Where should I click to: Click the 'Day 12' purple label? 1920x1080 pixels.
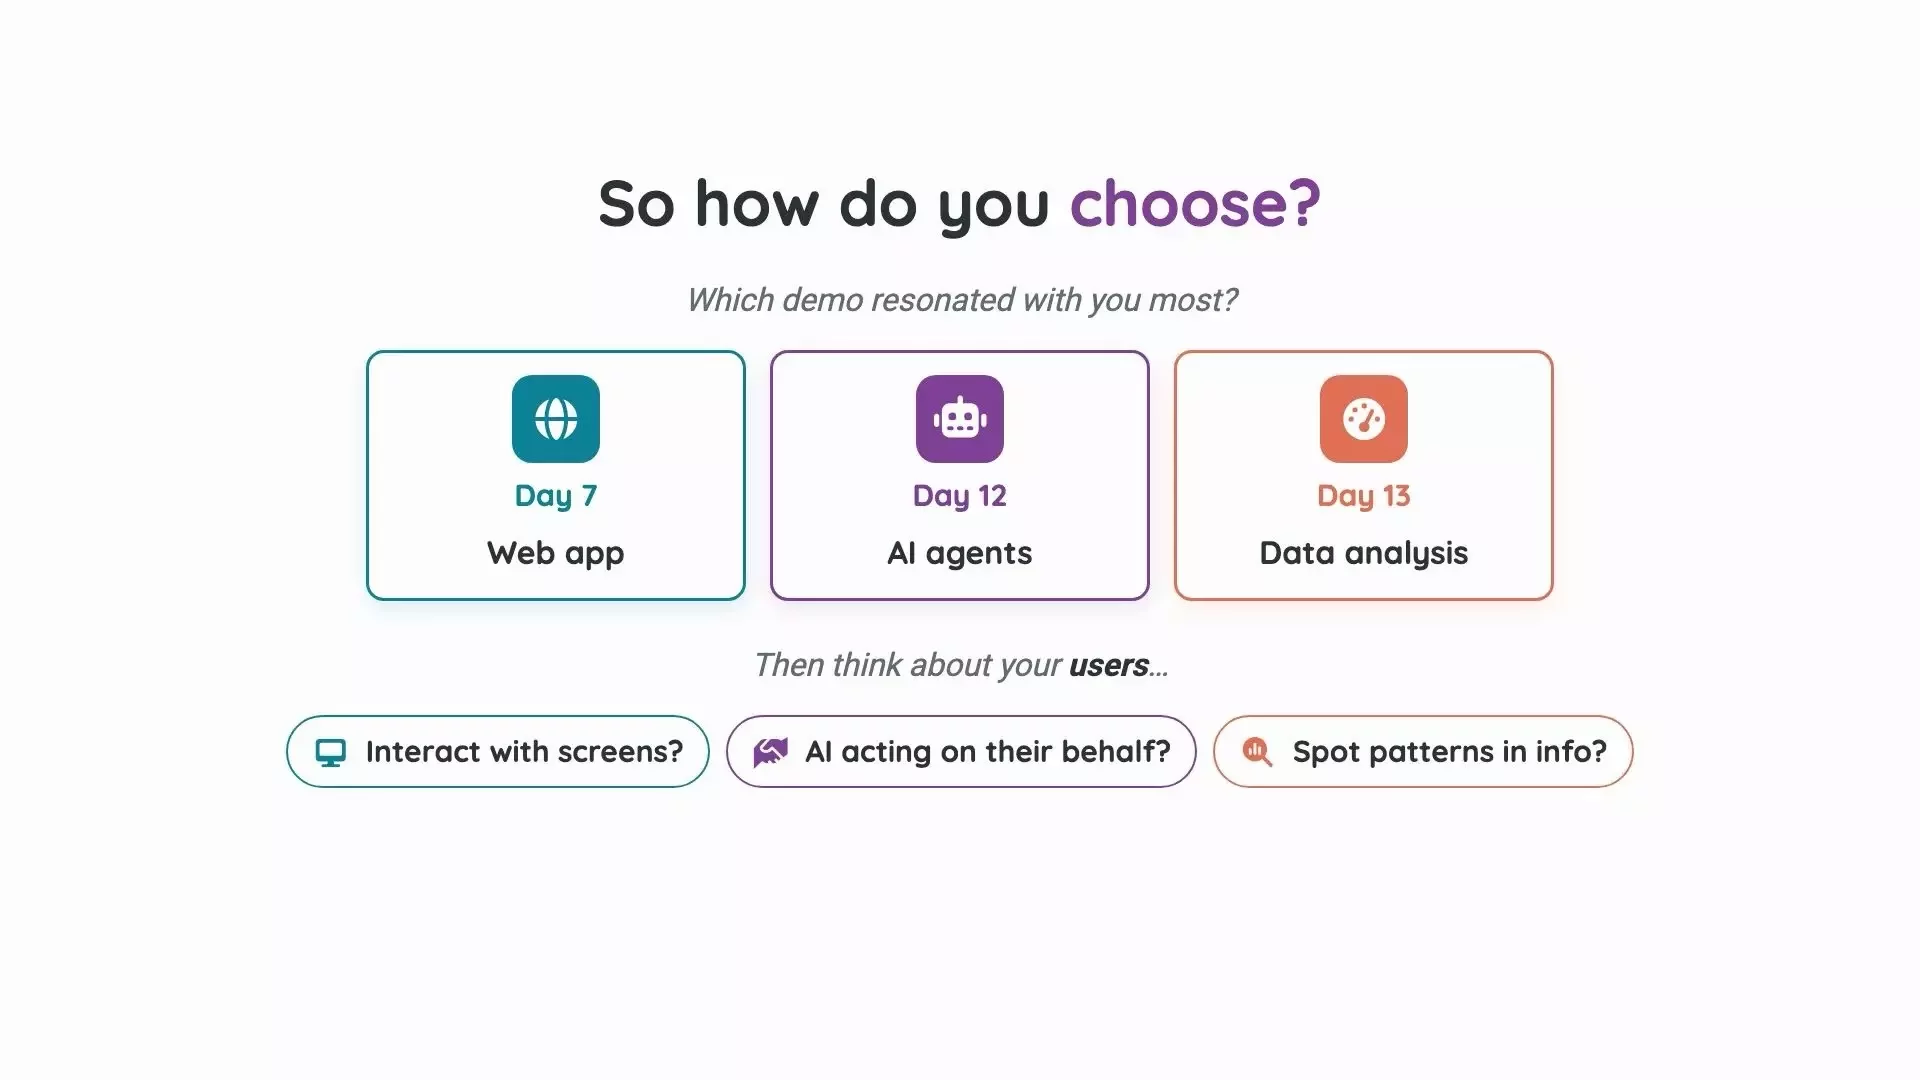pos(960,496)
